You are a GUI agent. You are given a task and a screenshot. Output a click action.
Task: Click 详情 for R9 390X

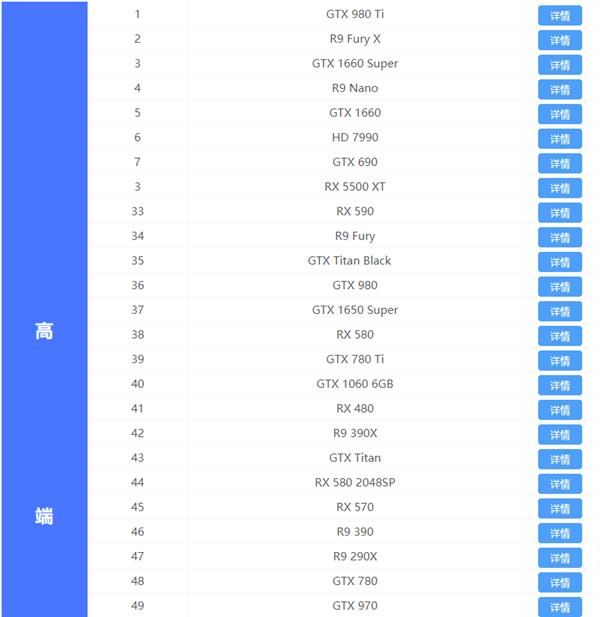(x=559, y=434)
